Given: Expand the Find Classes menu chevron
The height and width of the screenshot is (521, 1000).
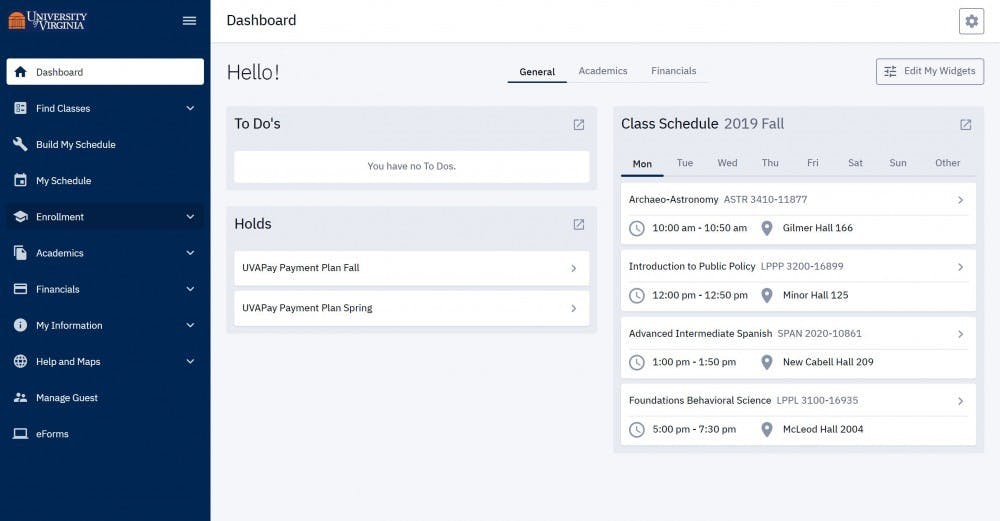Looking at the screenshot, I should click(x=190, y=108).
